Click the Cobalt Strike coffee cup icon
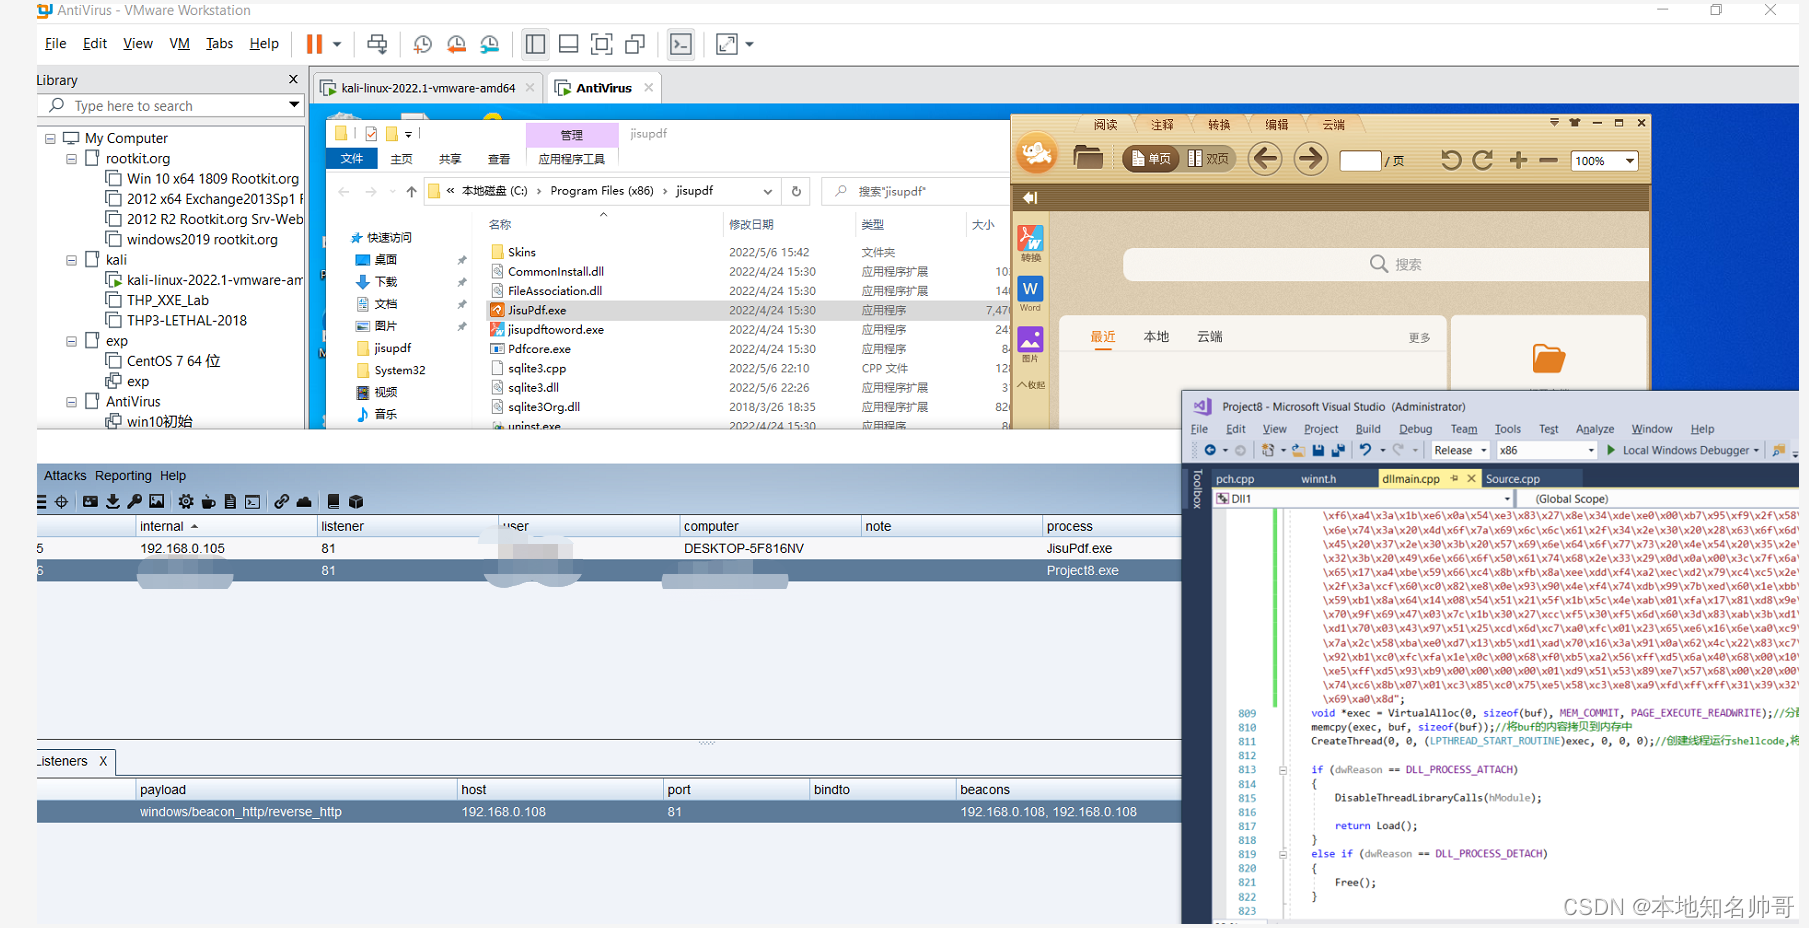 [208, 502]
